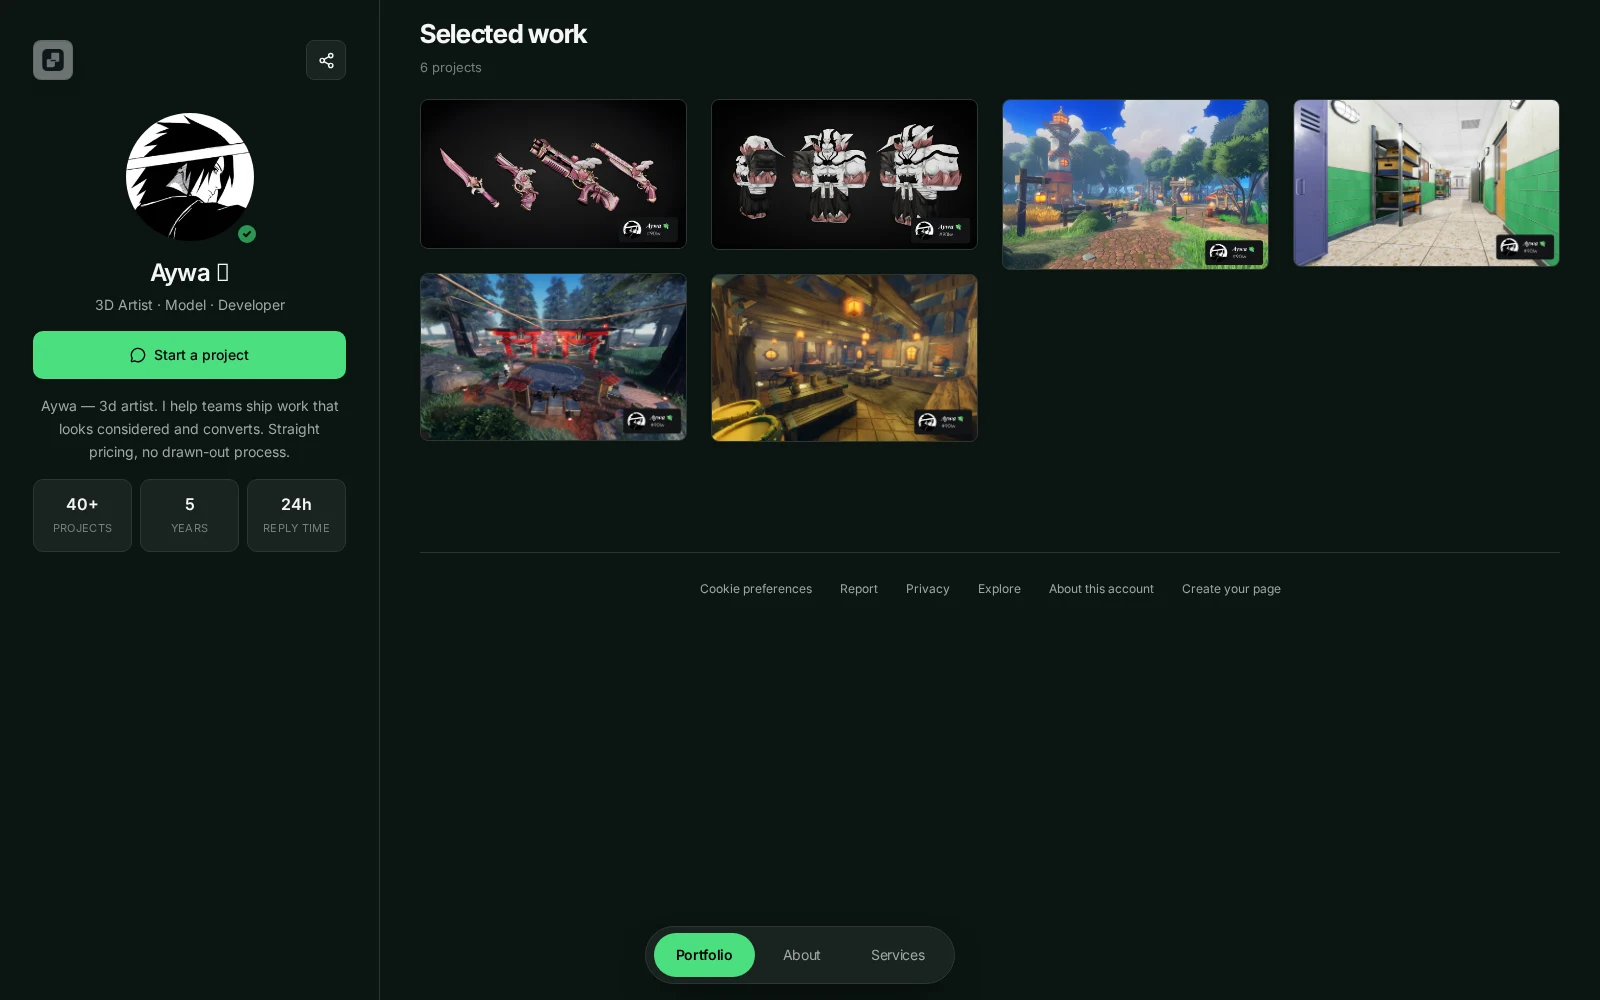
Task: Click the Aywa name heading
Action: (x=189, y=272)
